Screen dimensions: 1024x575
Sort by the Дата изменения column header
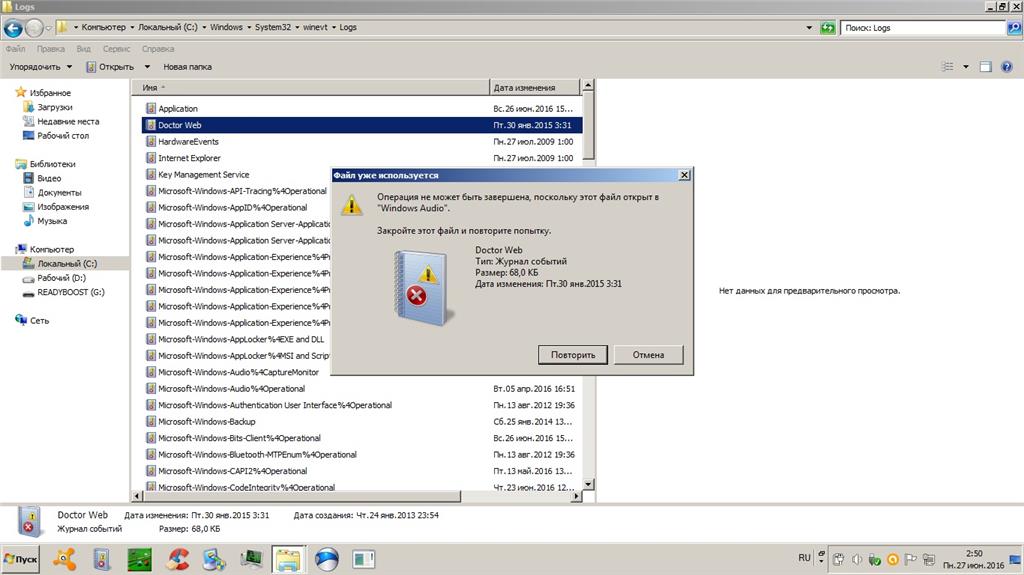(534, 88)
